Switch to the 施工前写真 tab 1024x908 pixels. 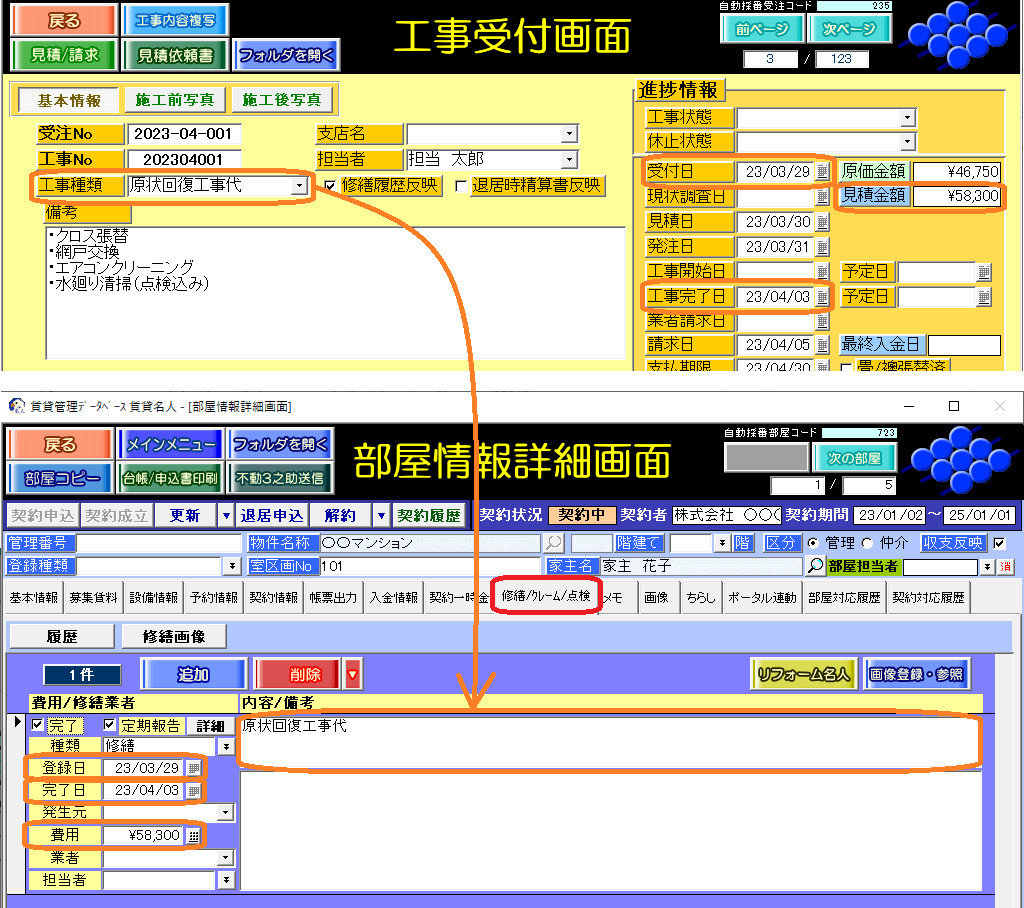coord(175,100)
